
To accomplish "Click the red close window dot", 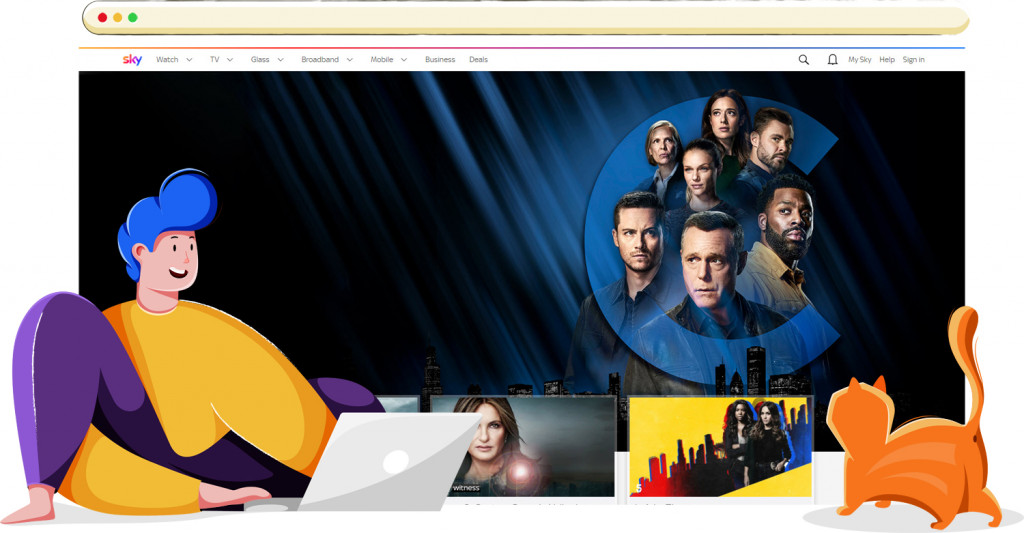I will [x=103, y=18].
